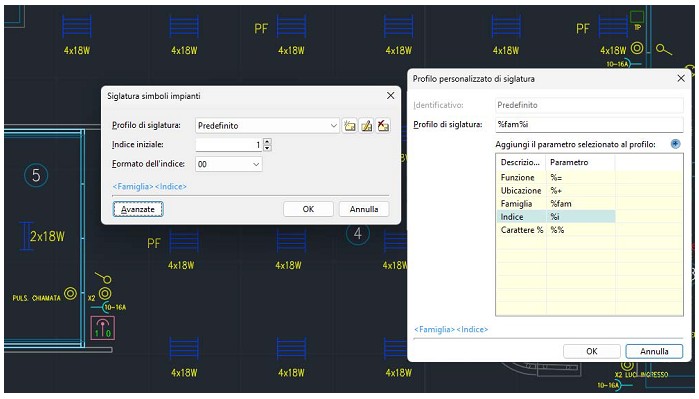Click the Indice iniziale value field
This screenshot has width=699, height=399.
229,144
